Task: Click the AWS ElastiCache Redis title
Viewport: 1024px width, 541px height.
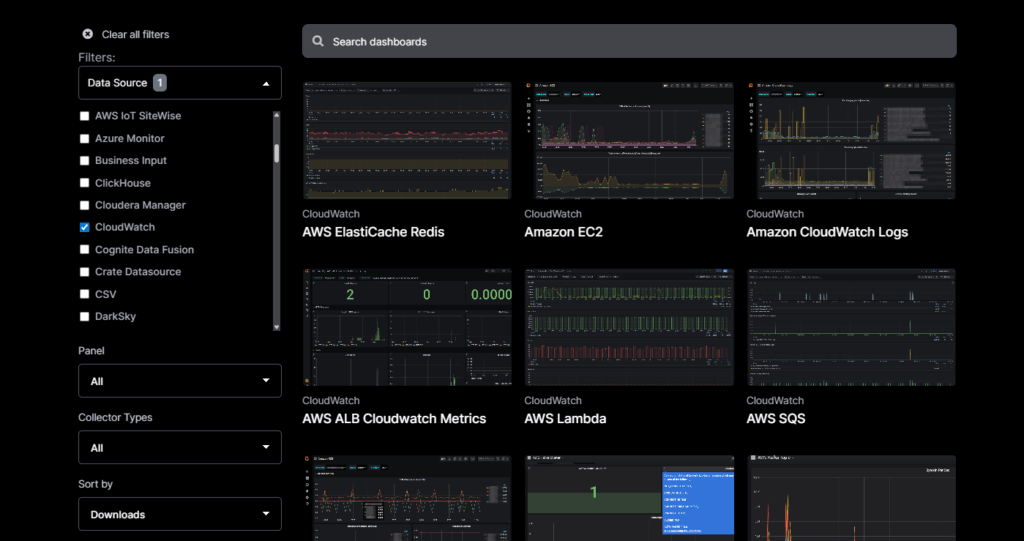Action: [x=373, y=232]
